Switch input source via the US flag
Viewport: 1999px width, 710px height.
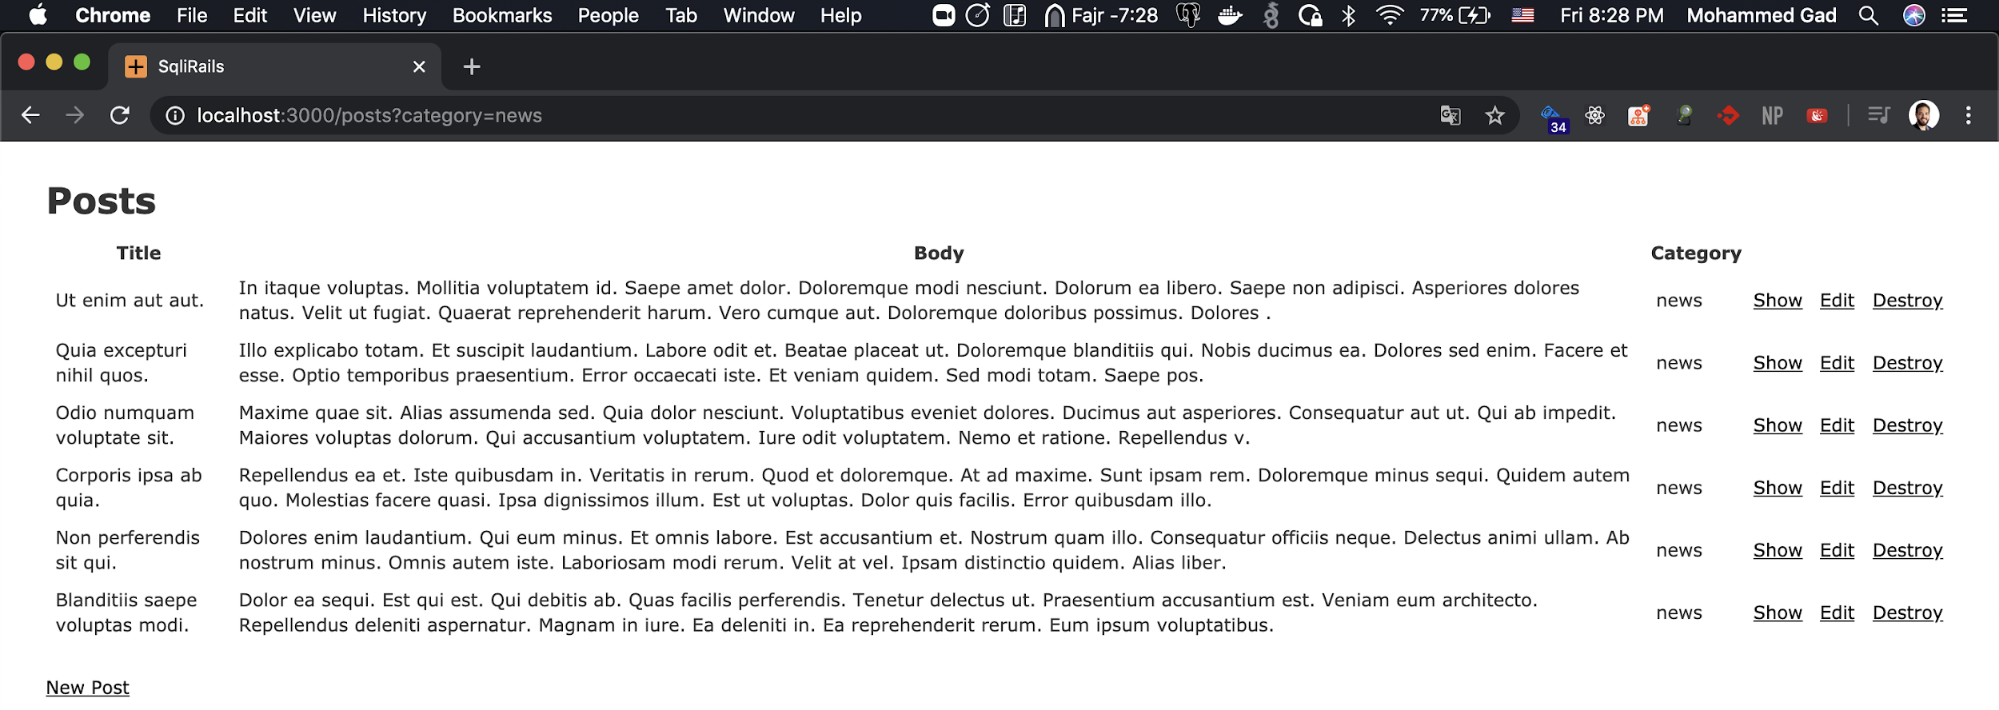tap(1523, 15)
